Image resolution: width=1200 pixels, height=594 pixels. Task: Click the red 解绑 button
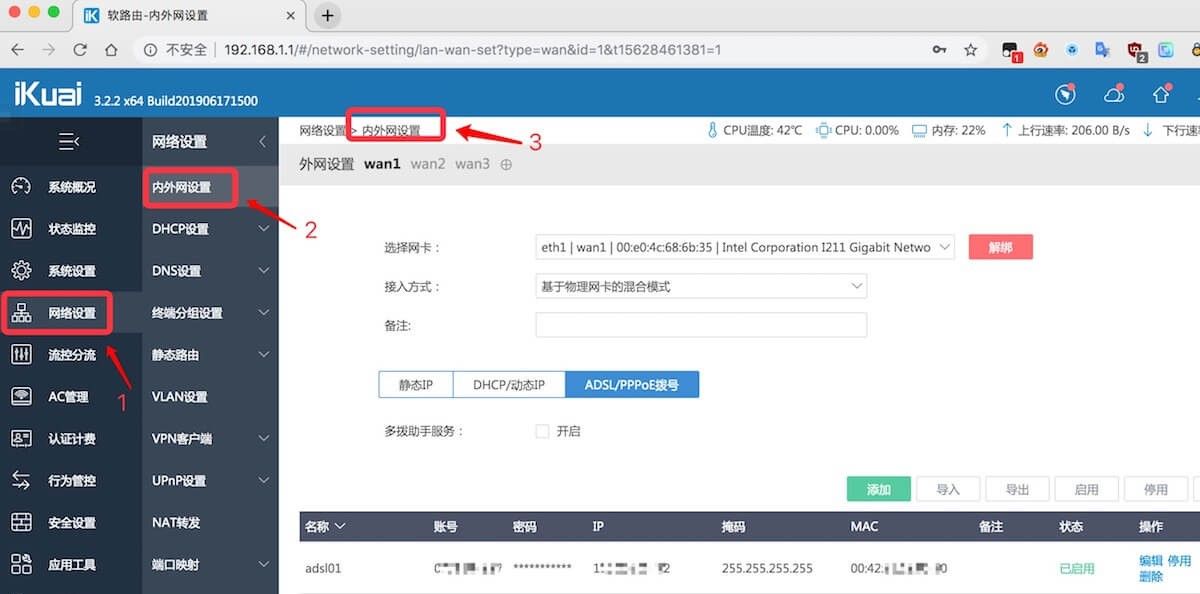[1000, 247]
